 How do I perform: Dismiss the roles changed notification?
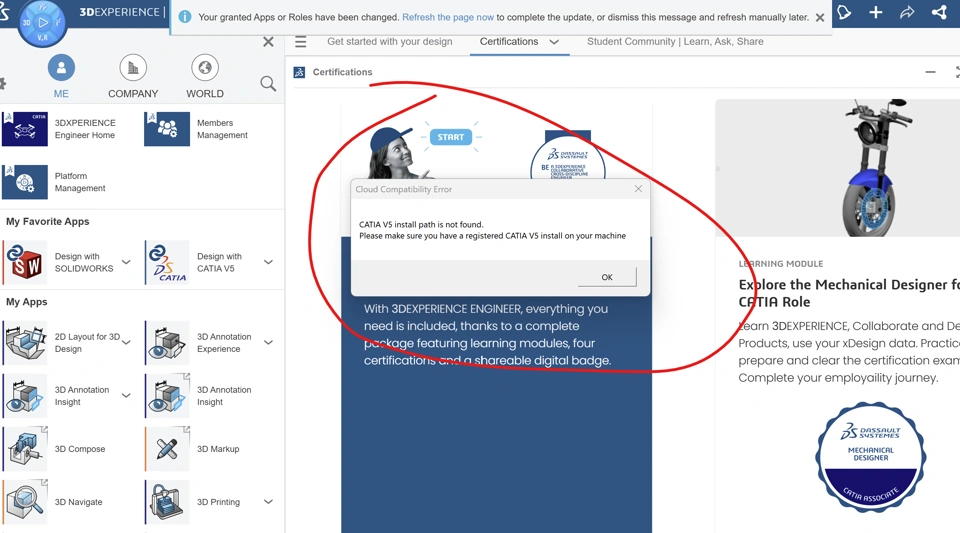tap(820, 18)
